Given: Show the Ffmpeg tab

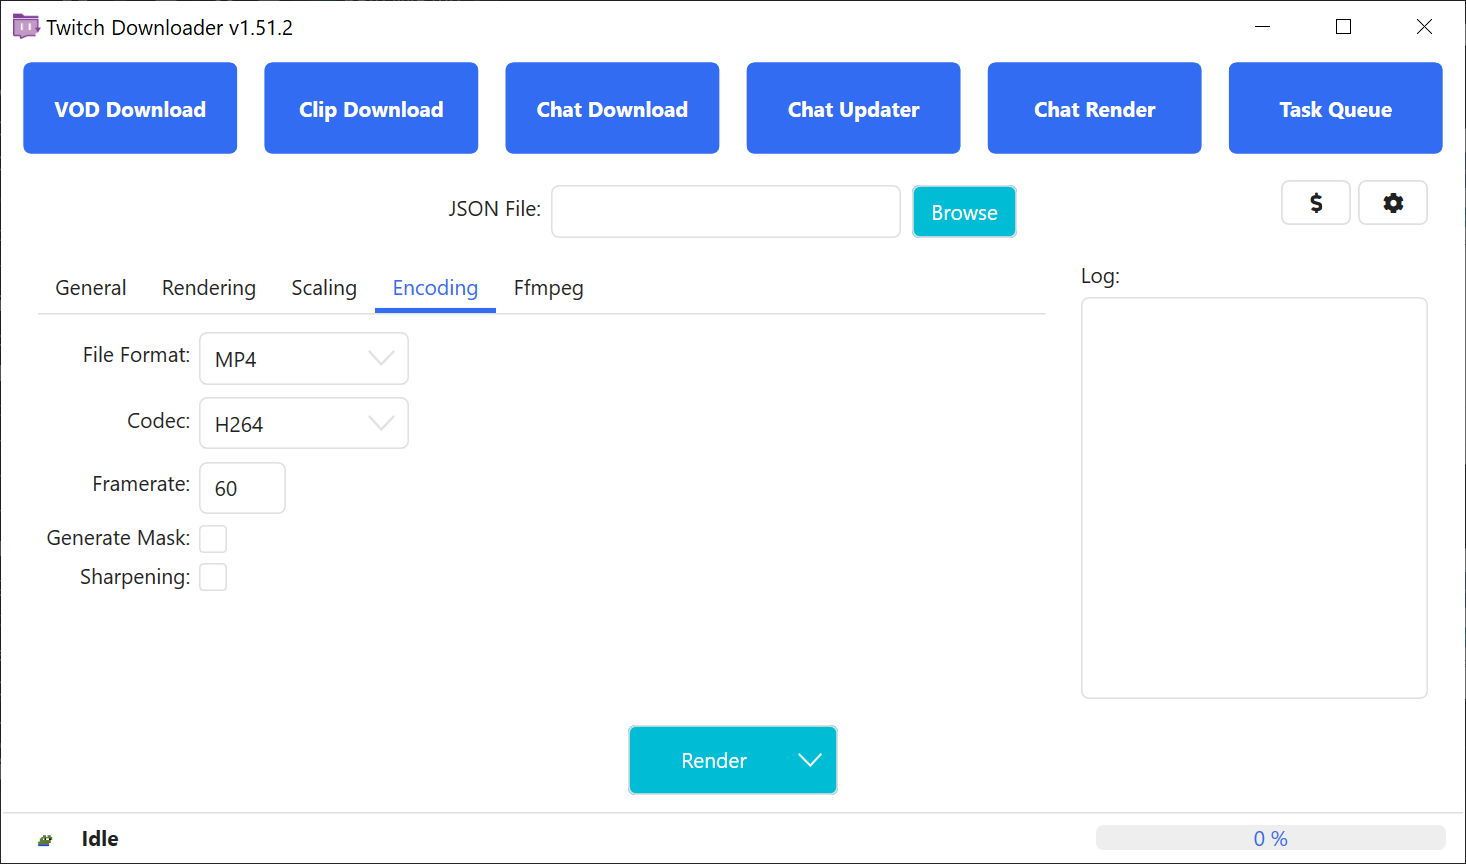Looking at the screenshot, I should 549,288.
